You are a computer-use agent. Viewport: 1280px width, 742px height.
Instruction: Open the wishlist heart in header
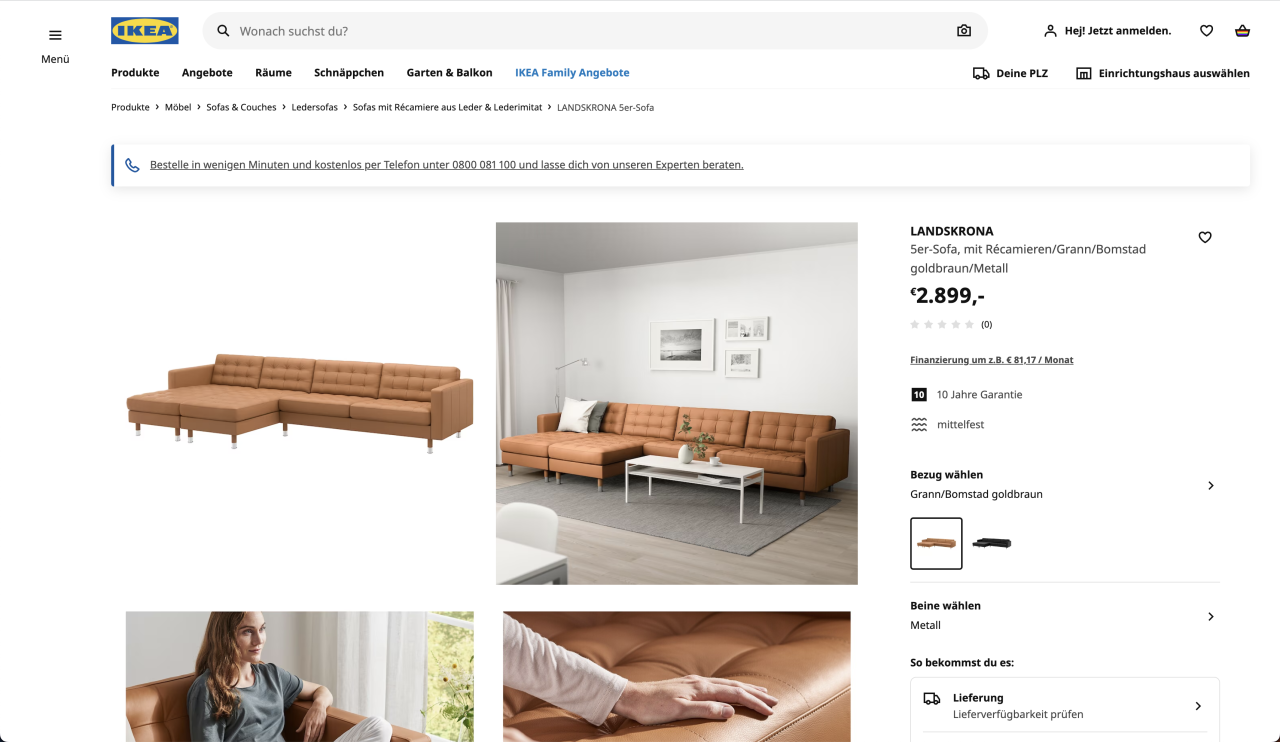(1206, 31)
